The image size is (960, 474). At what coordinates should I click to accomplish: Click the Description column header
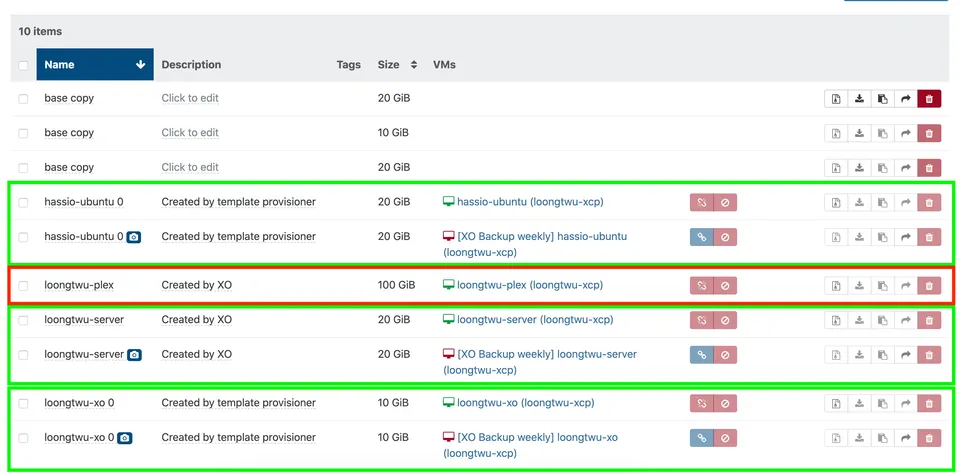191,64
